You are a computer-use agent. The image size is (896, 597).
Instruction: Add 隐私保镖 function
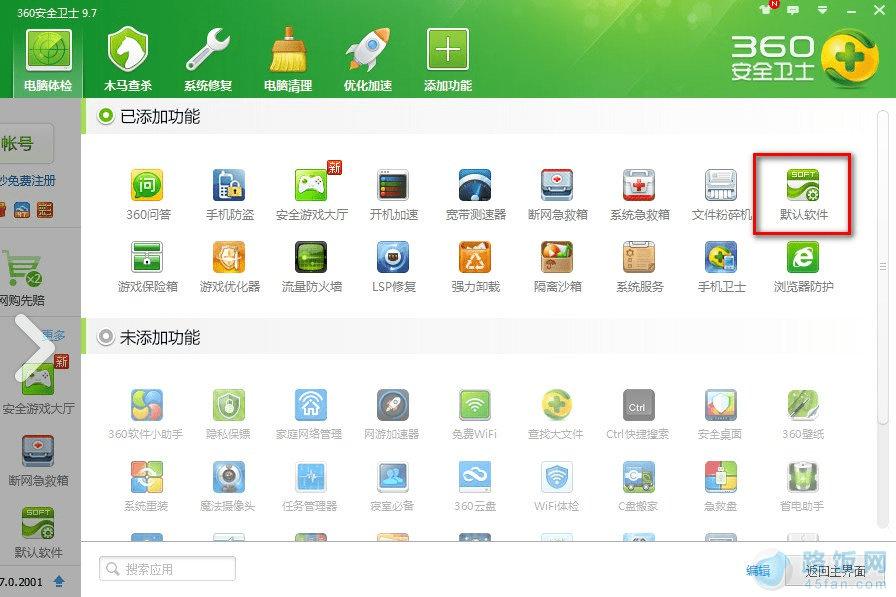point(229,414)
